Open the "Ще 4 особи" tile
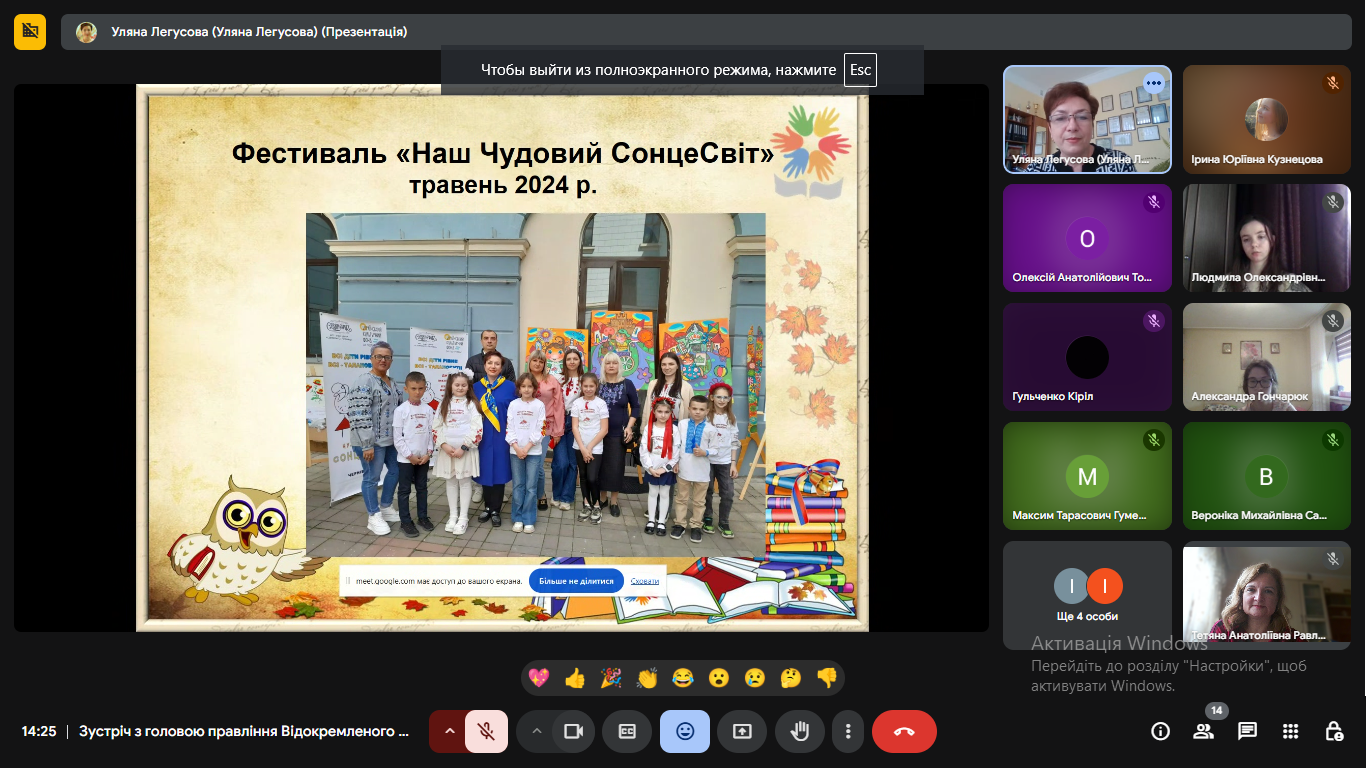The height and width of the screenshot is (768, 1366). (1087, 594)
